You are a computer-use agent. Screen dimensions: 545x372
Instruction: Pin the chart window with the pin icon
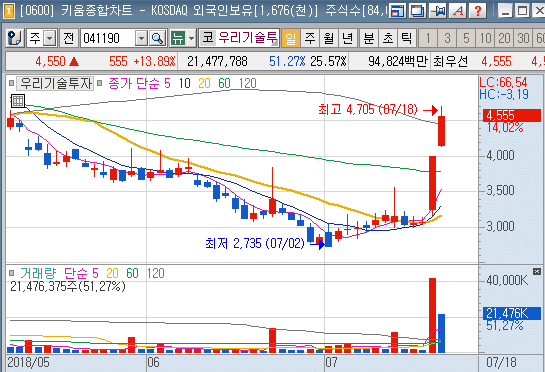[x=438, y=11]
